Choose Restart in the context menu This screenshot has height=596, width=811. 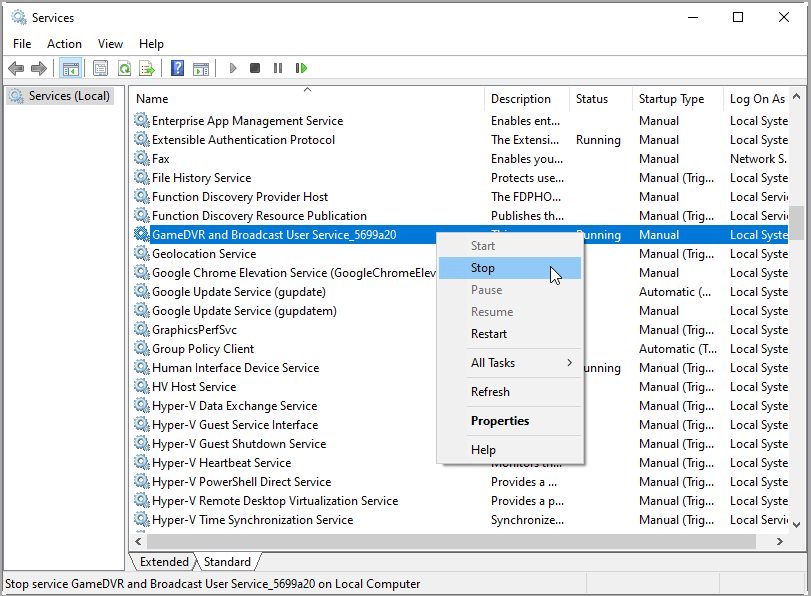click(x=509, y=334)
